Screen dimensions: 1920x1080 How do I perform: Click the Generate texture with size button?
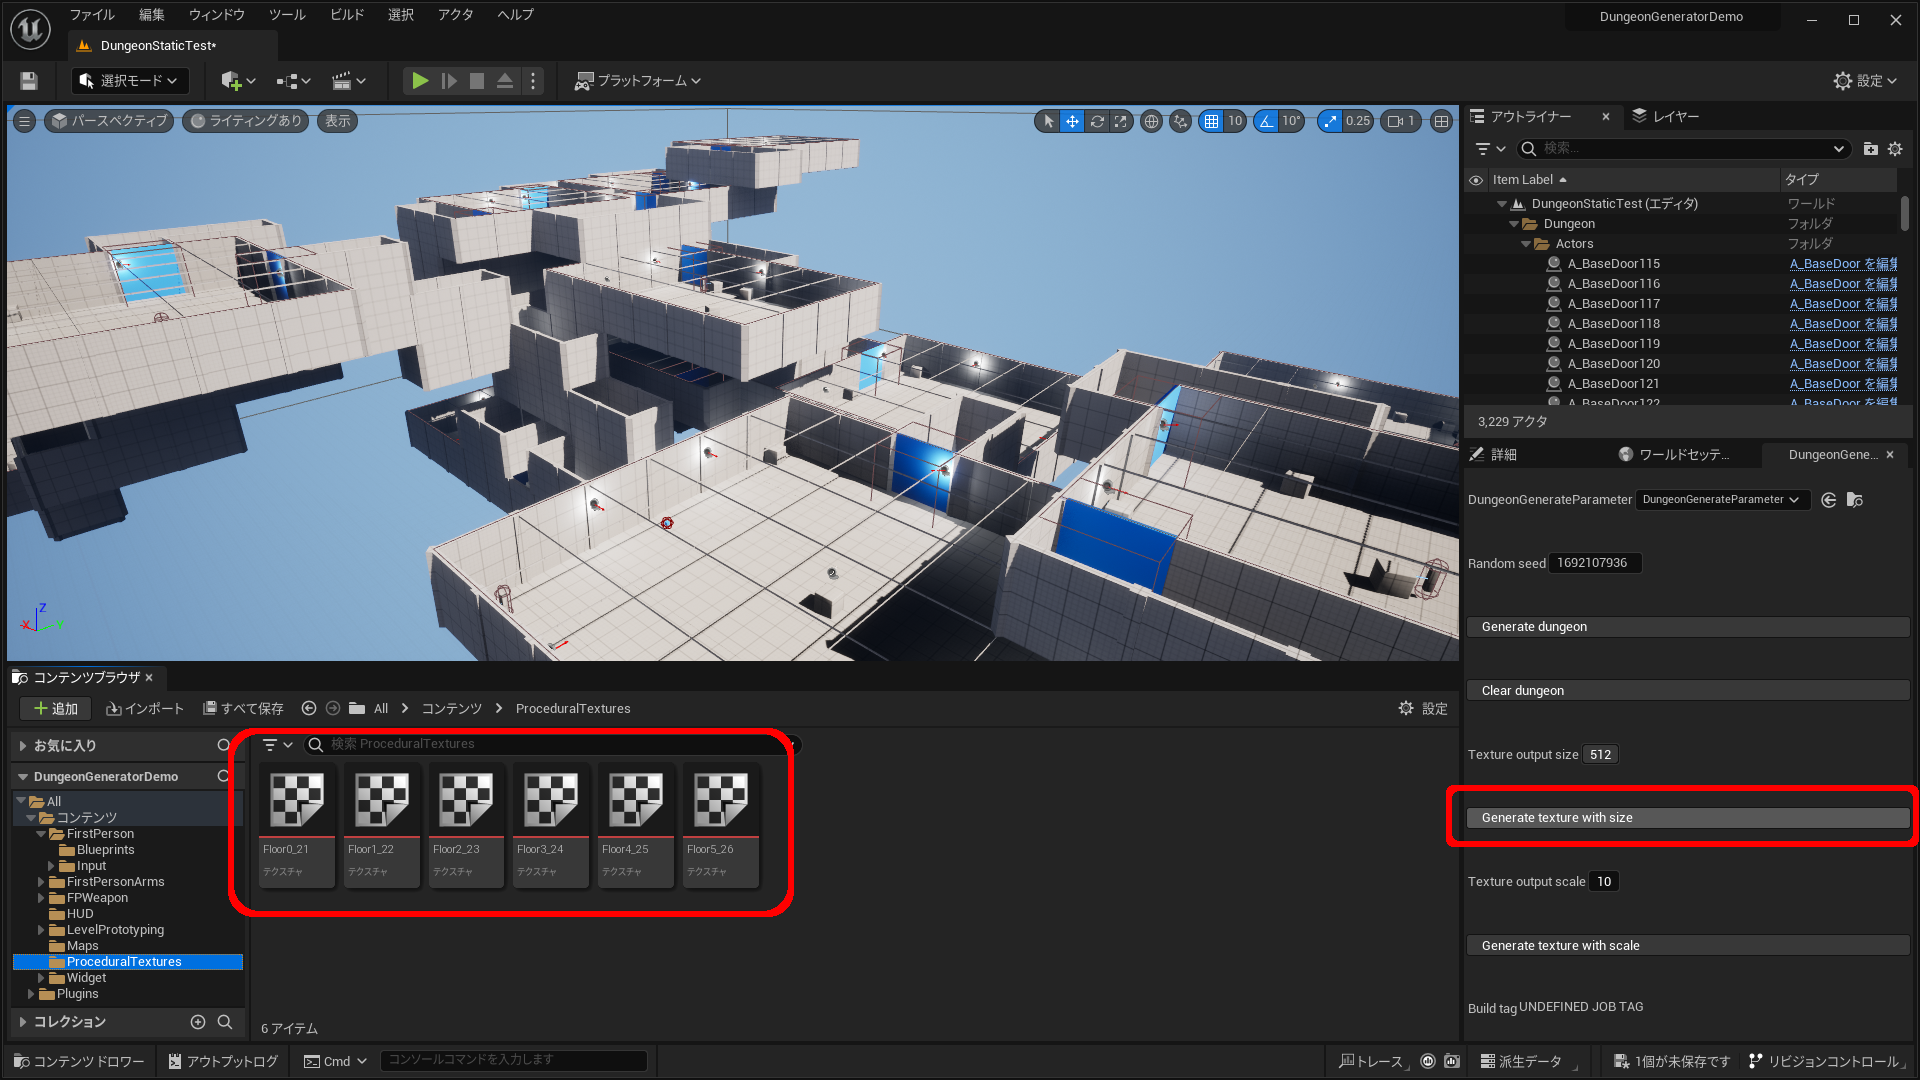pyautogui.click(x=1688, y=818)
